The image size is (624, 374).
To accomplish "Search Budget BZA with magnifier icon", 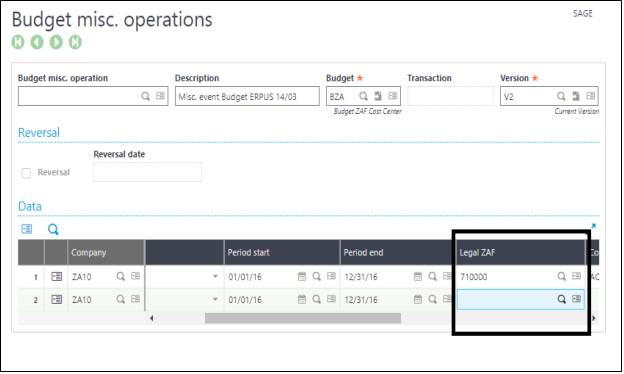I will tap(363, 96).
